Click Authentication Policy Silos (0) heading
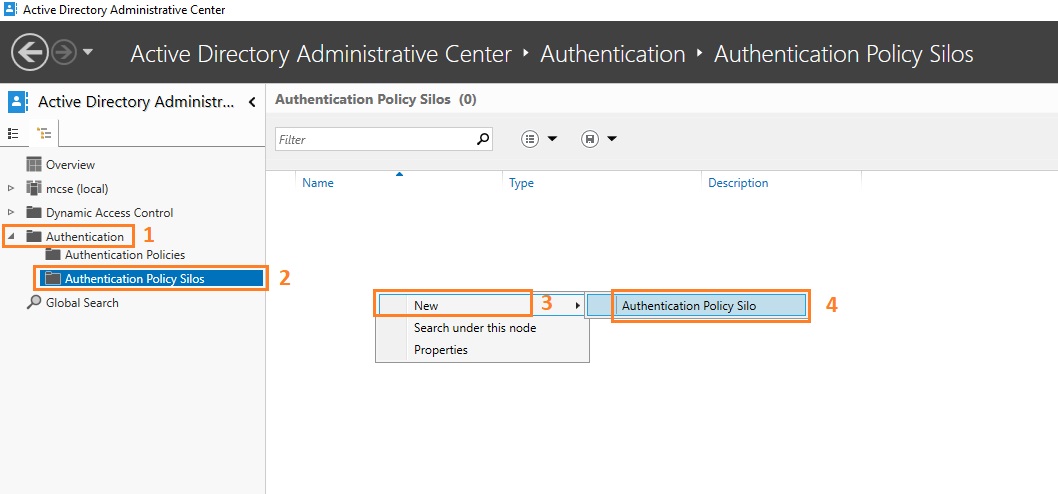 [x=376, y=100]
